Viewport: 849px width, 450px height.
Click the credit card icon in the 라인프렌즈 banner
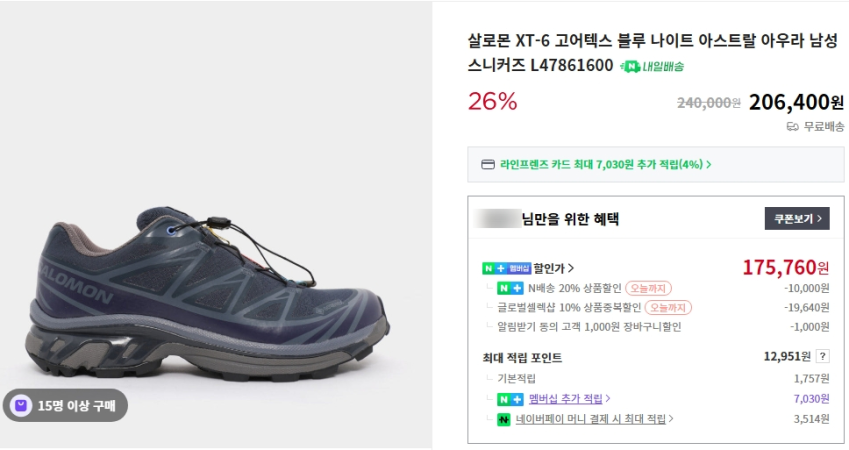pyautogui.click(x=488, y=164)
